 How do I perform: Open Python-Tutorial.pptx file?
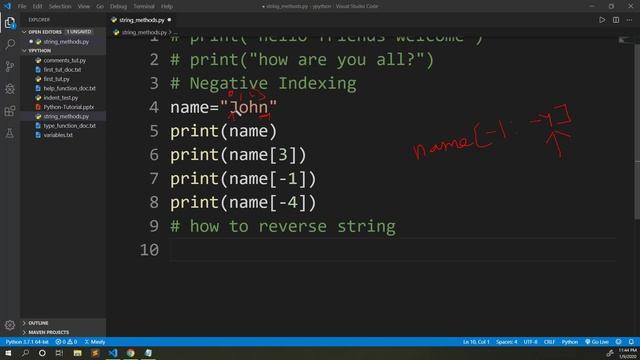coord(69,107)
